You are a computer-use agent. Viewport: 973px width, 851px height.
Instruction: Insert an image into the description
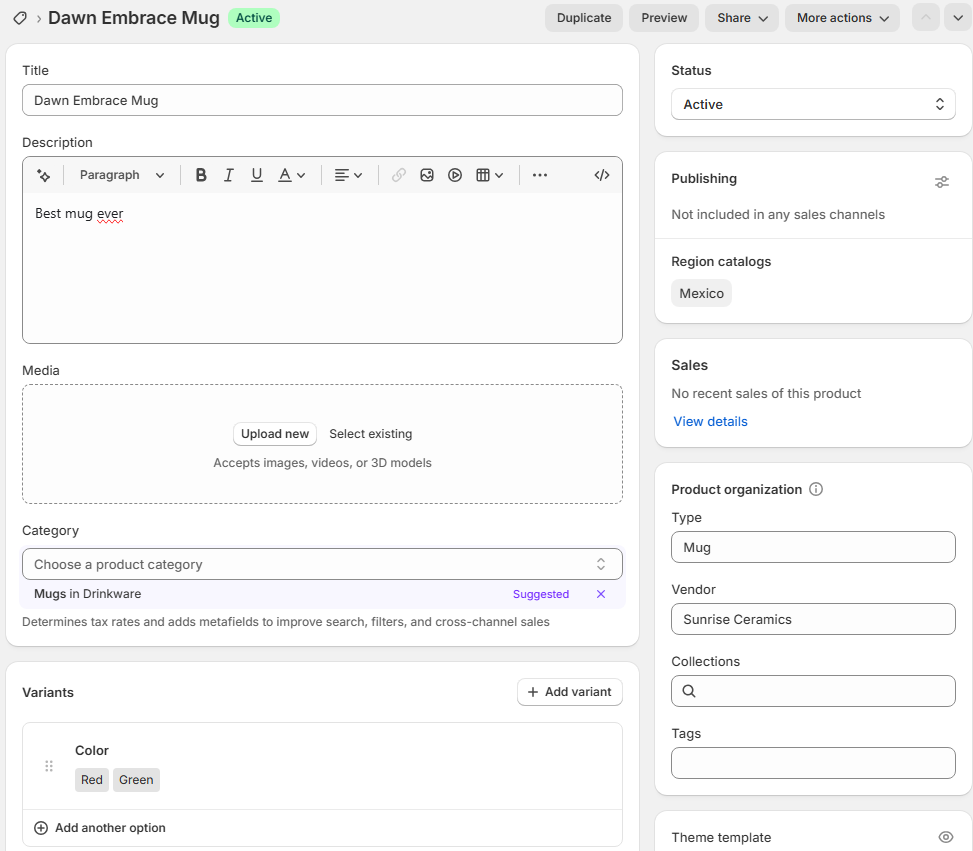427,174
